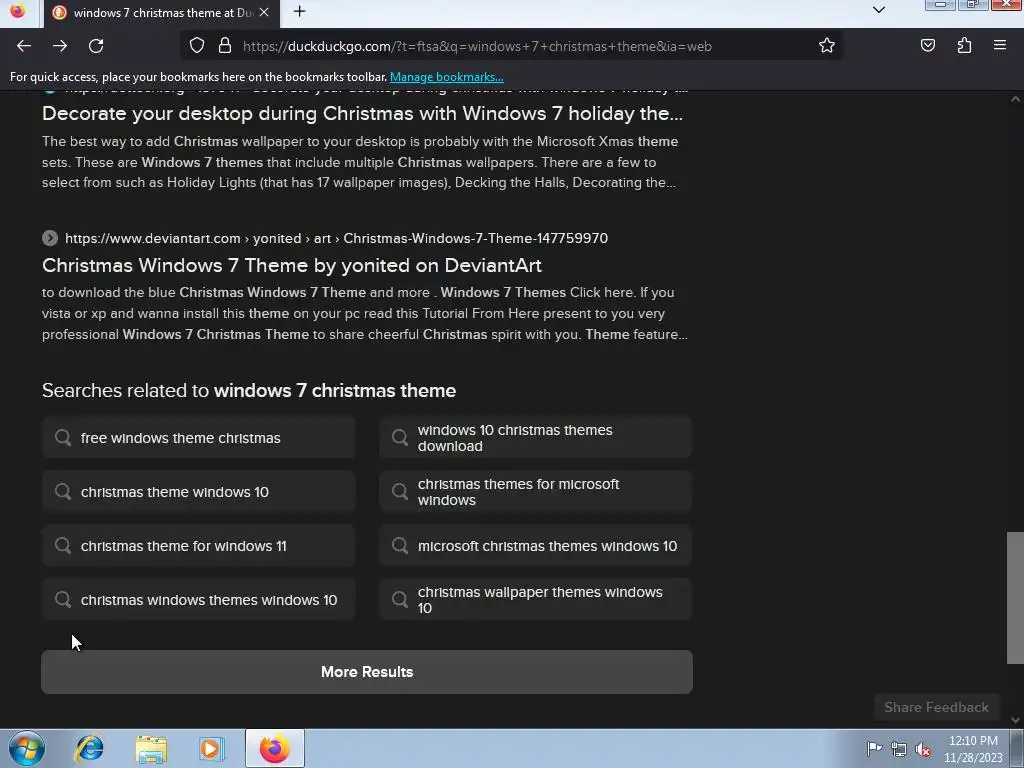Open Windows Explorer folder from taskbar
The width and height of the screenshot is (1024, 768).
(x=151, y=749)
